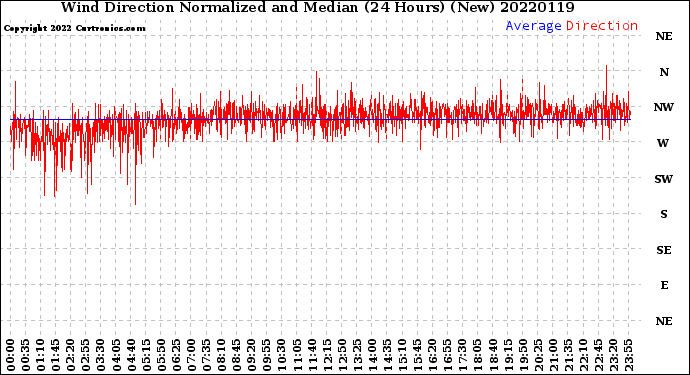690x375 pixels.
Task: Click the 21:35 time label
Action: [x=568, y=355]
